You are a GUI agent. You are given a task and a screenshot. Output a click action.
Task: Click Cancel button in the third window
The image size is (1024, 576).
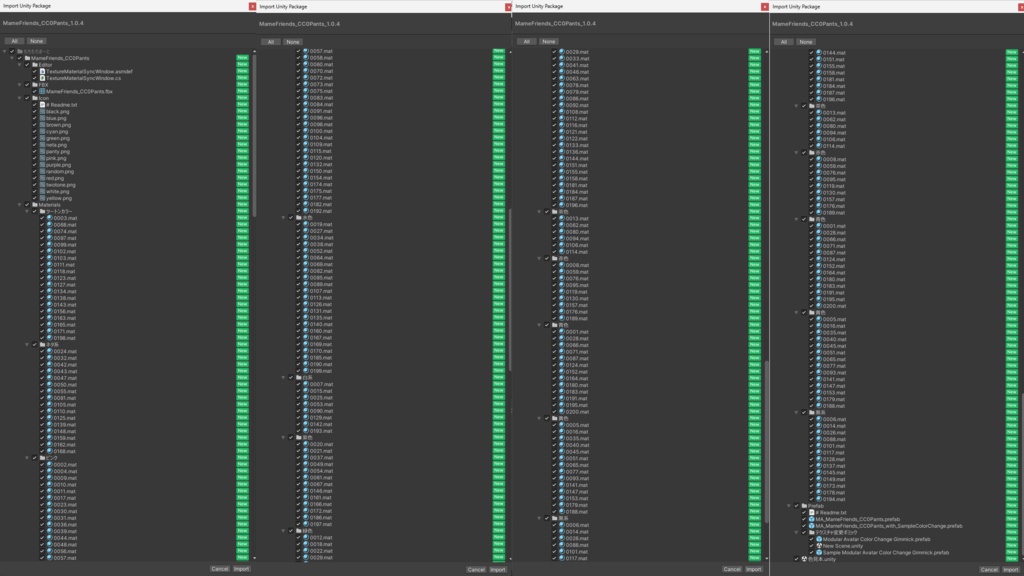732,569
